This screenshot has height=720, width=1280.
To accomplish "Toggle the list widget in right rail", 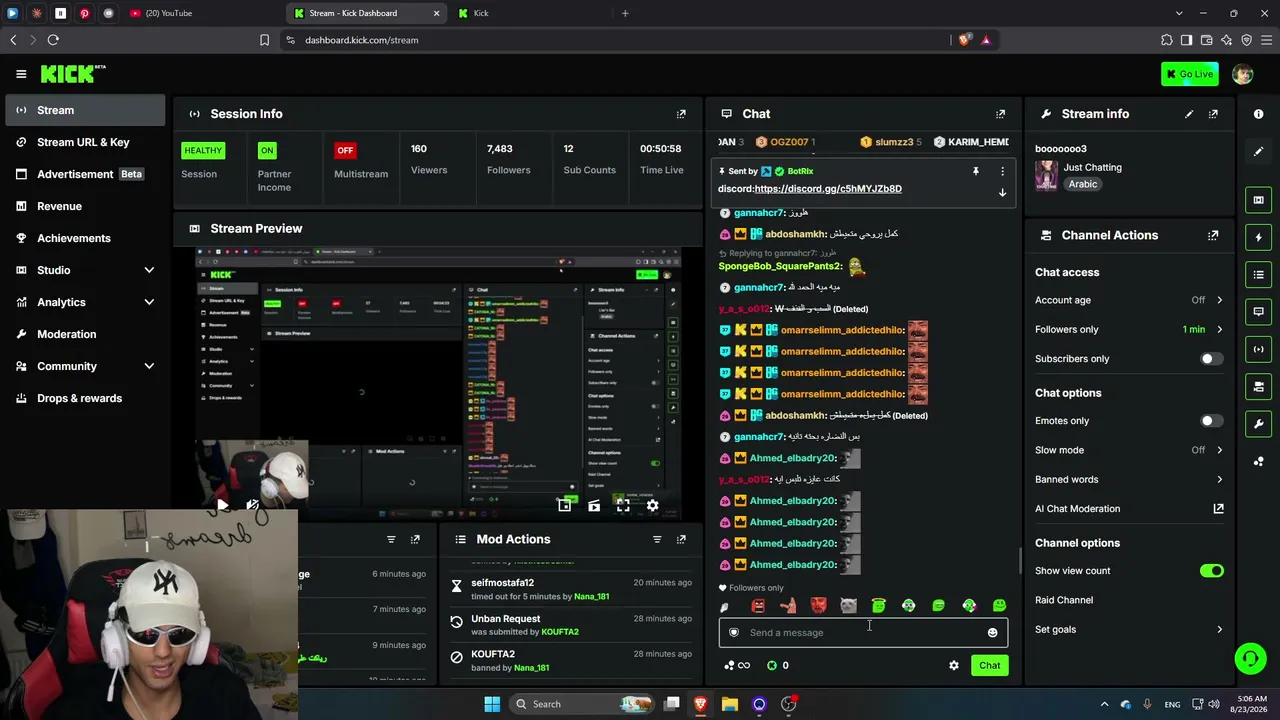I will [x=1258, y=274].
